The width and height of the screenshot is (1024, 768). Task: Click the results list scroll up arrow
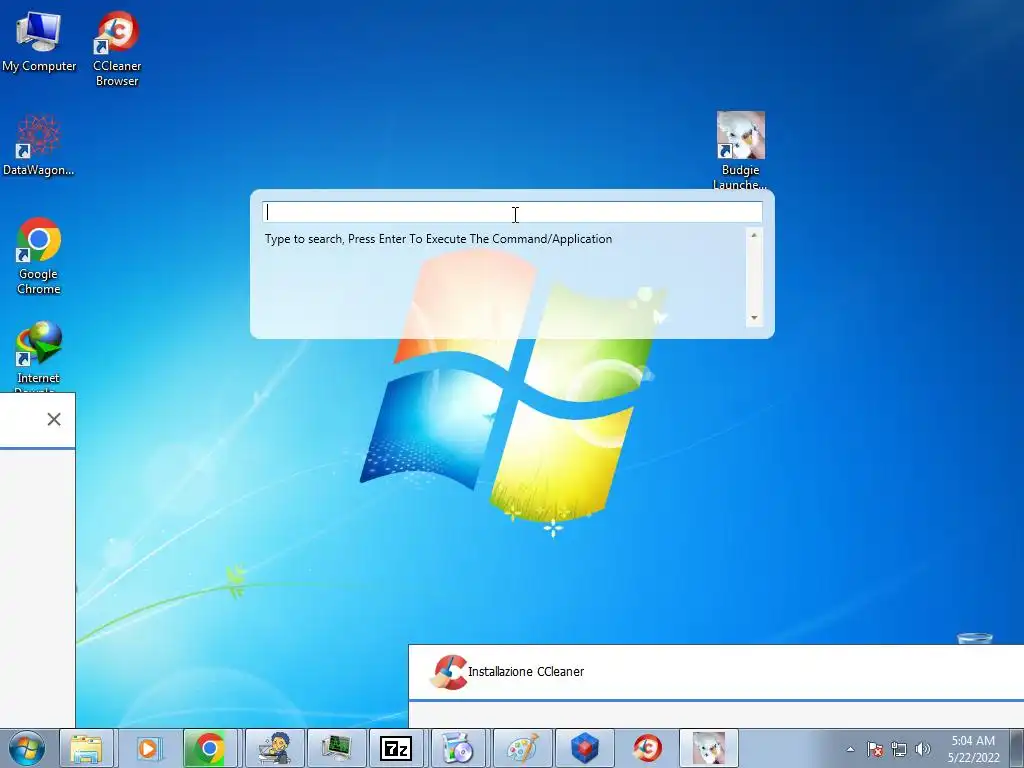(754, 235)
